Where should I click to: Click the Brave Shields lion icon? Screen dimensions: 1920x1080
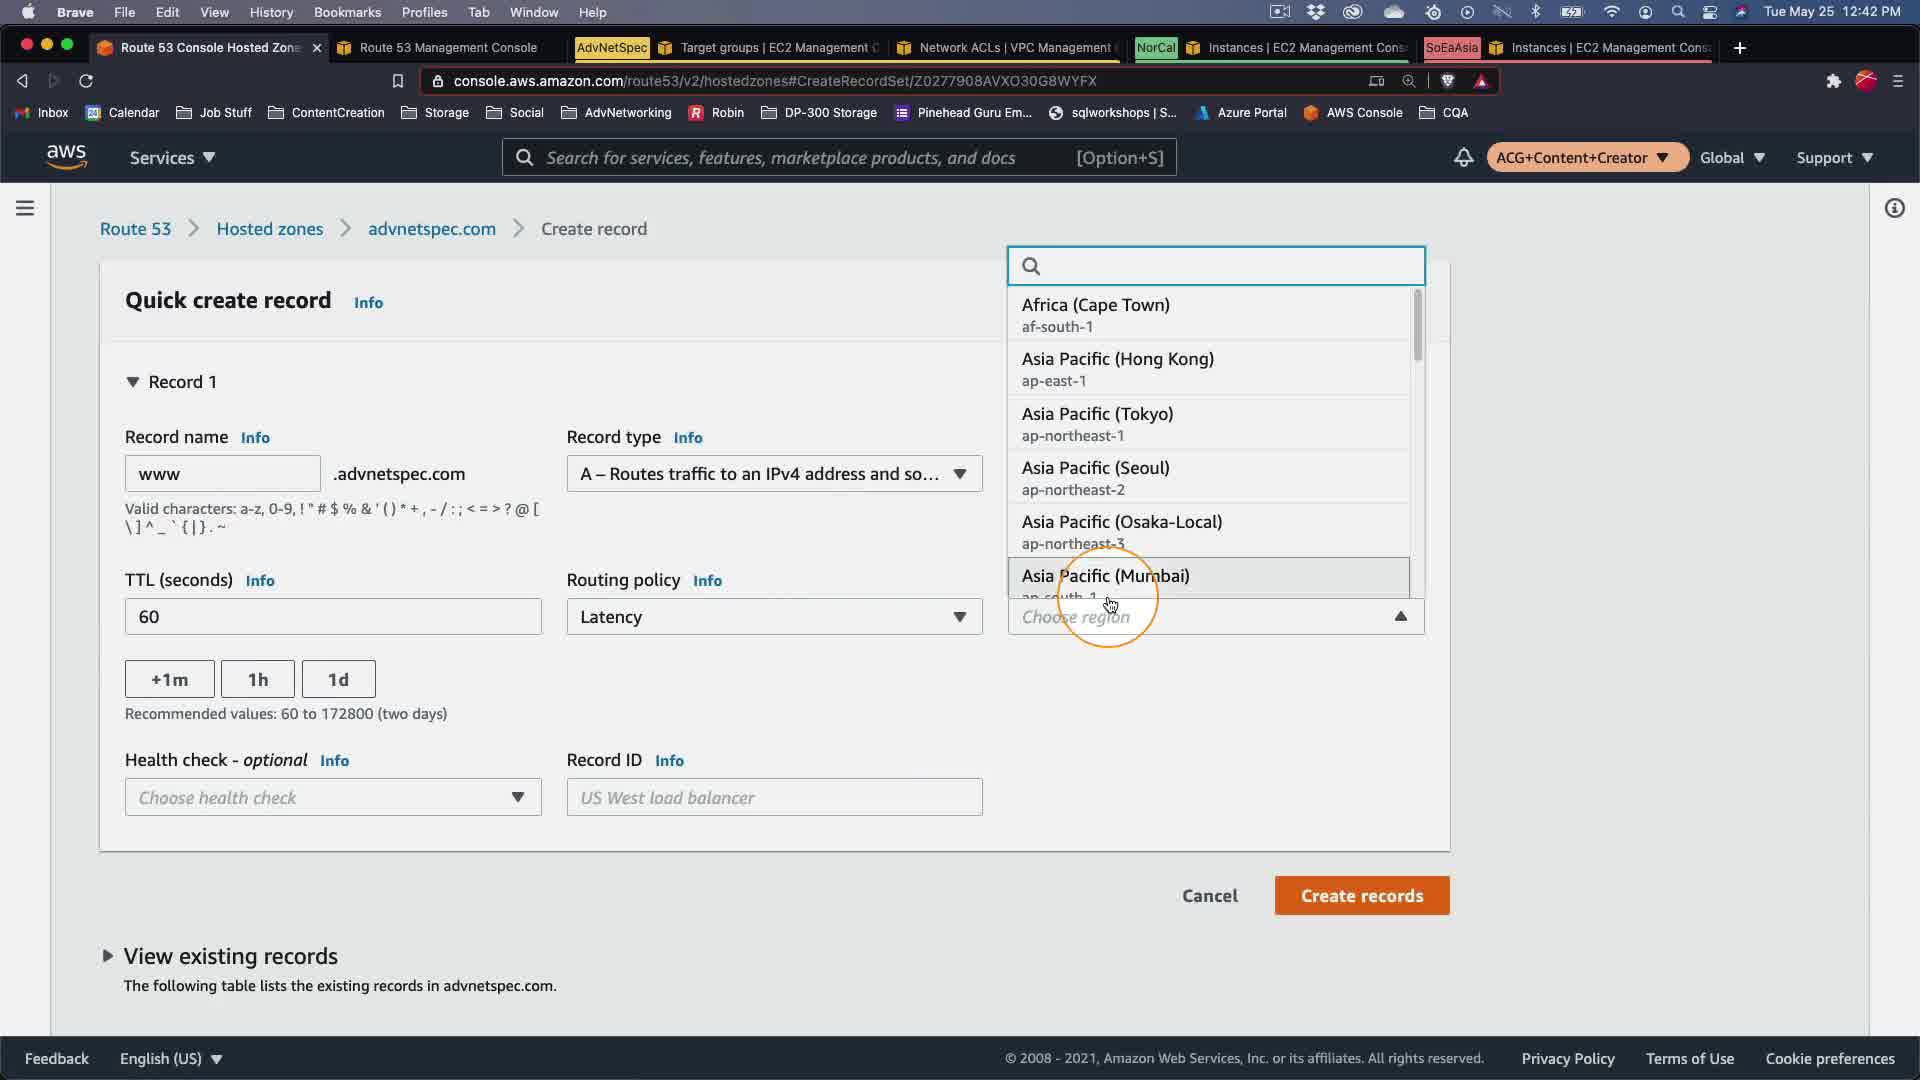tap(1447, 81)
